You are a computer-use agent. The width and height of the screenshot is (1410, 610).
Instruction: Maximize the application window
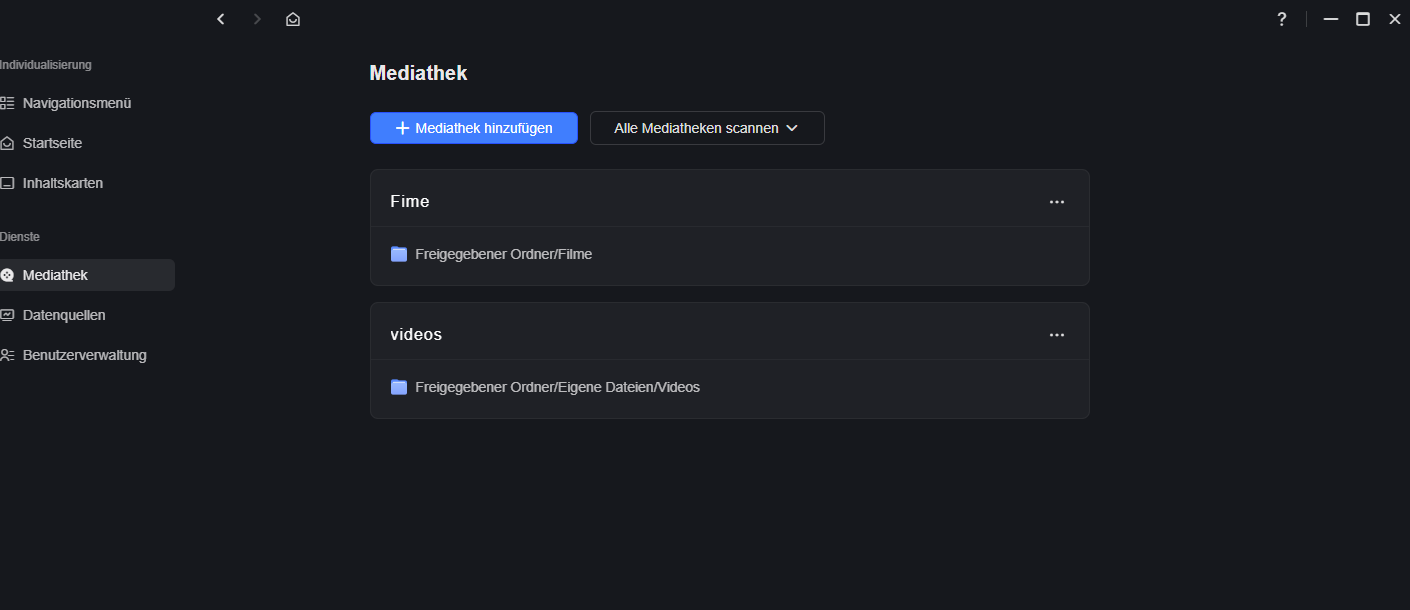click(1363, 19)
